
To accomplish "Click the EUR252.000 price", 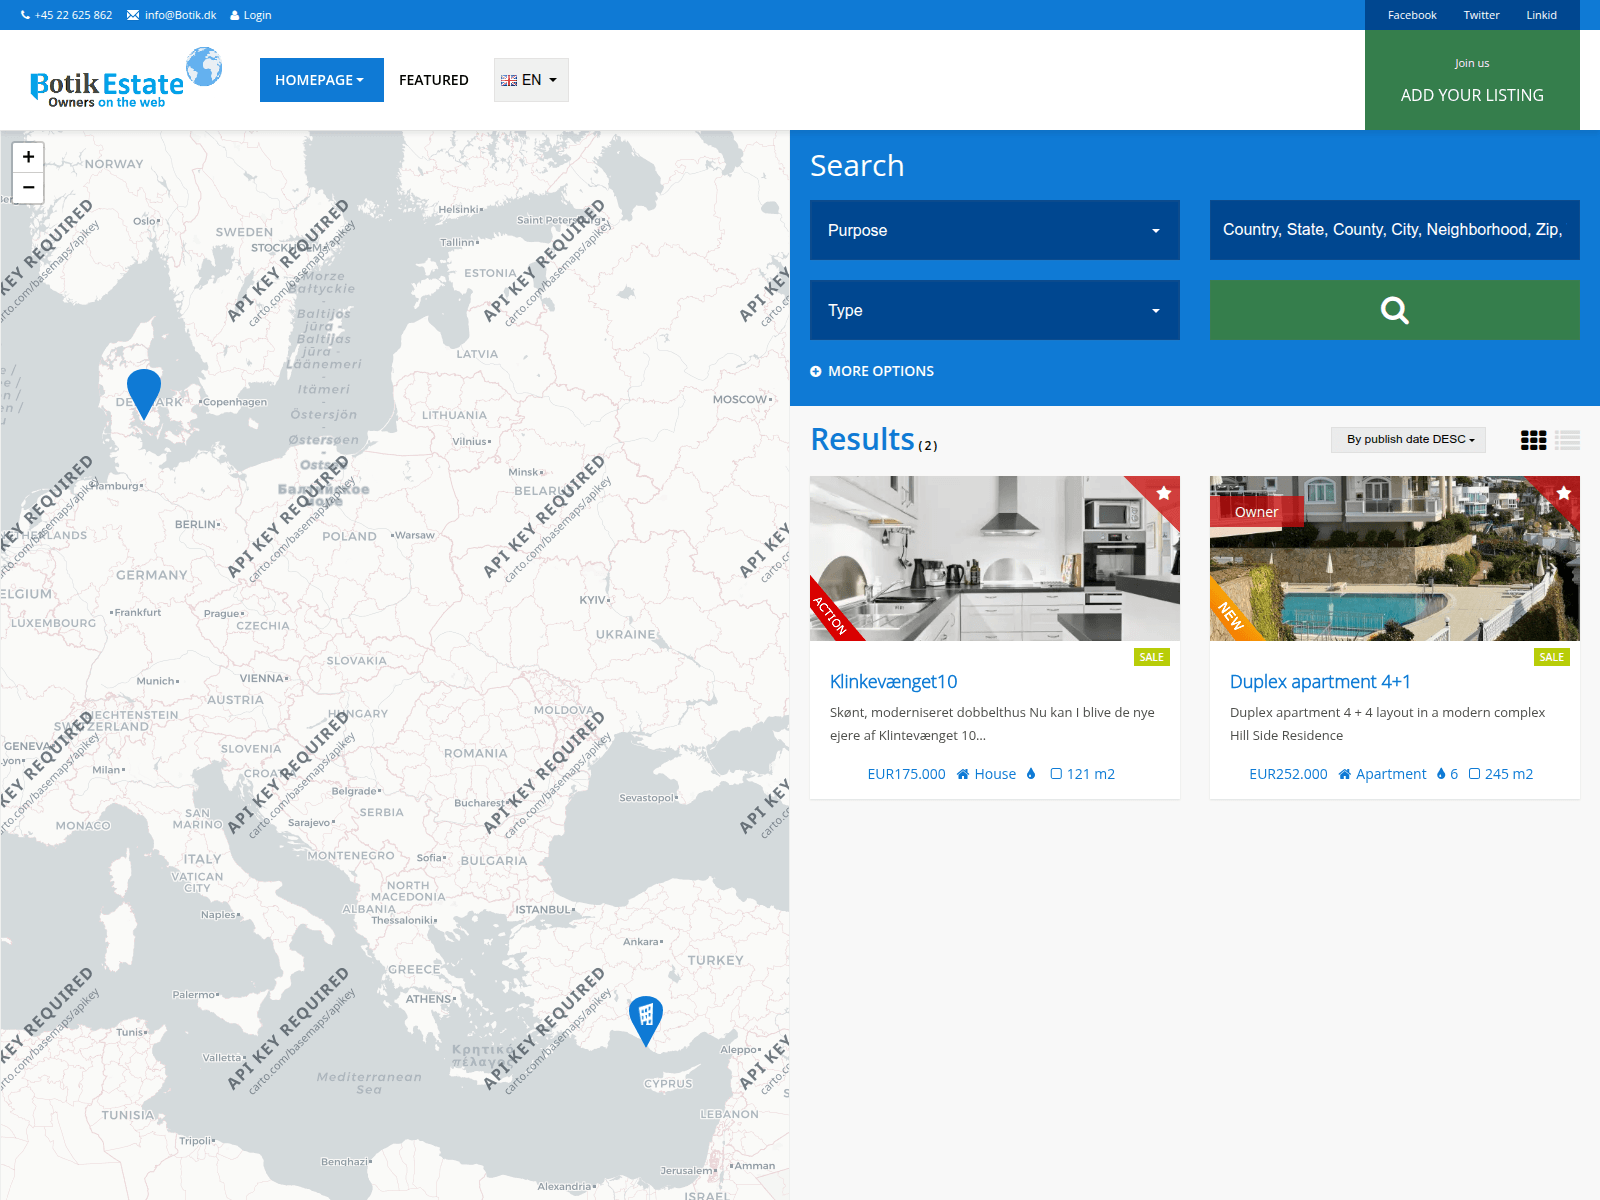I will pyautogui.click(x=1288, y=774).
